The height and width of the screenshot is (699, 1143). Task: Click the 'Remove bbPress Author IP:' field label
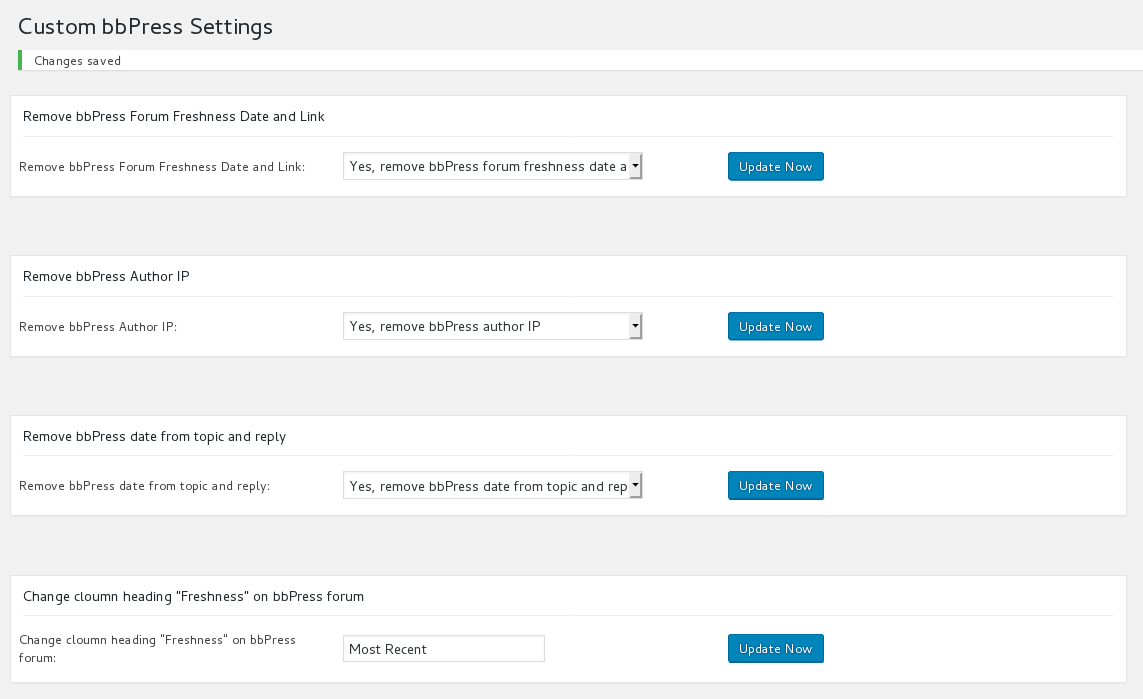click(x=98, y=327)
